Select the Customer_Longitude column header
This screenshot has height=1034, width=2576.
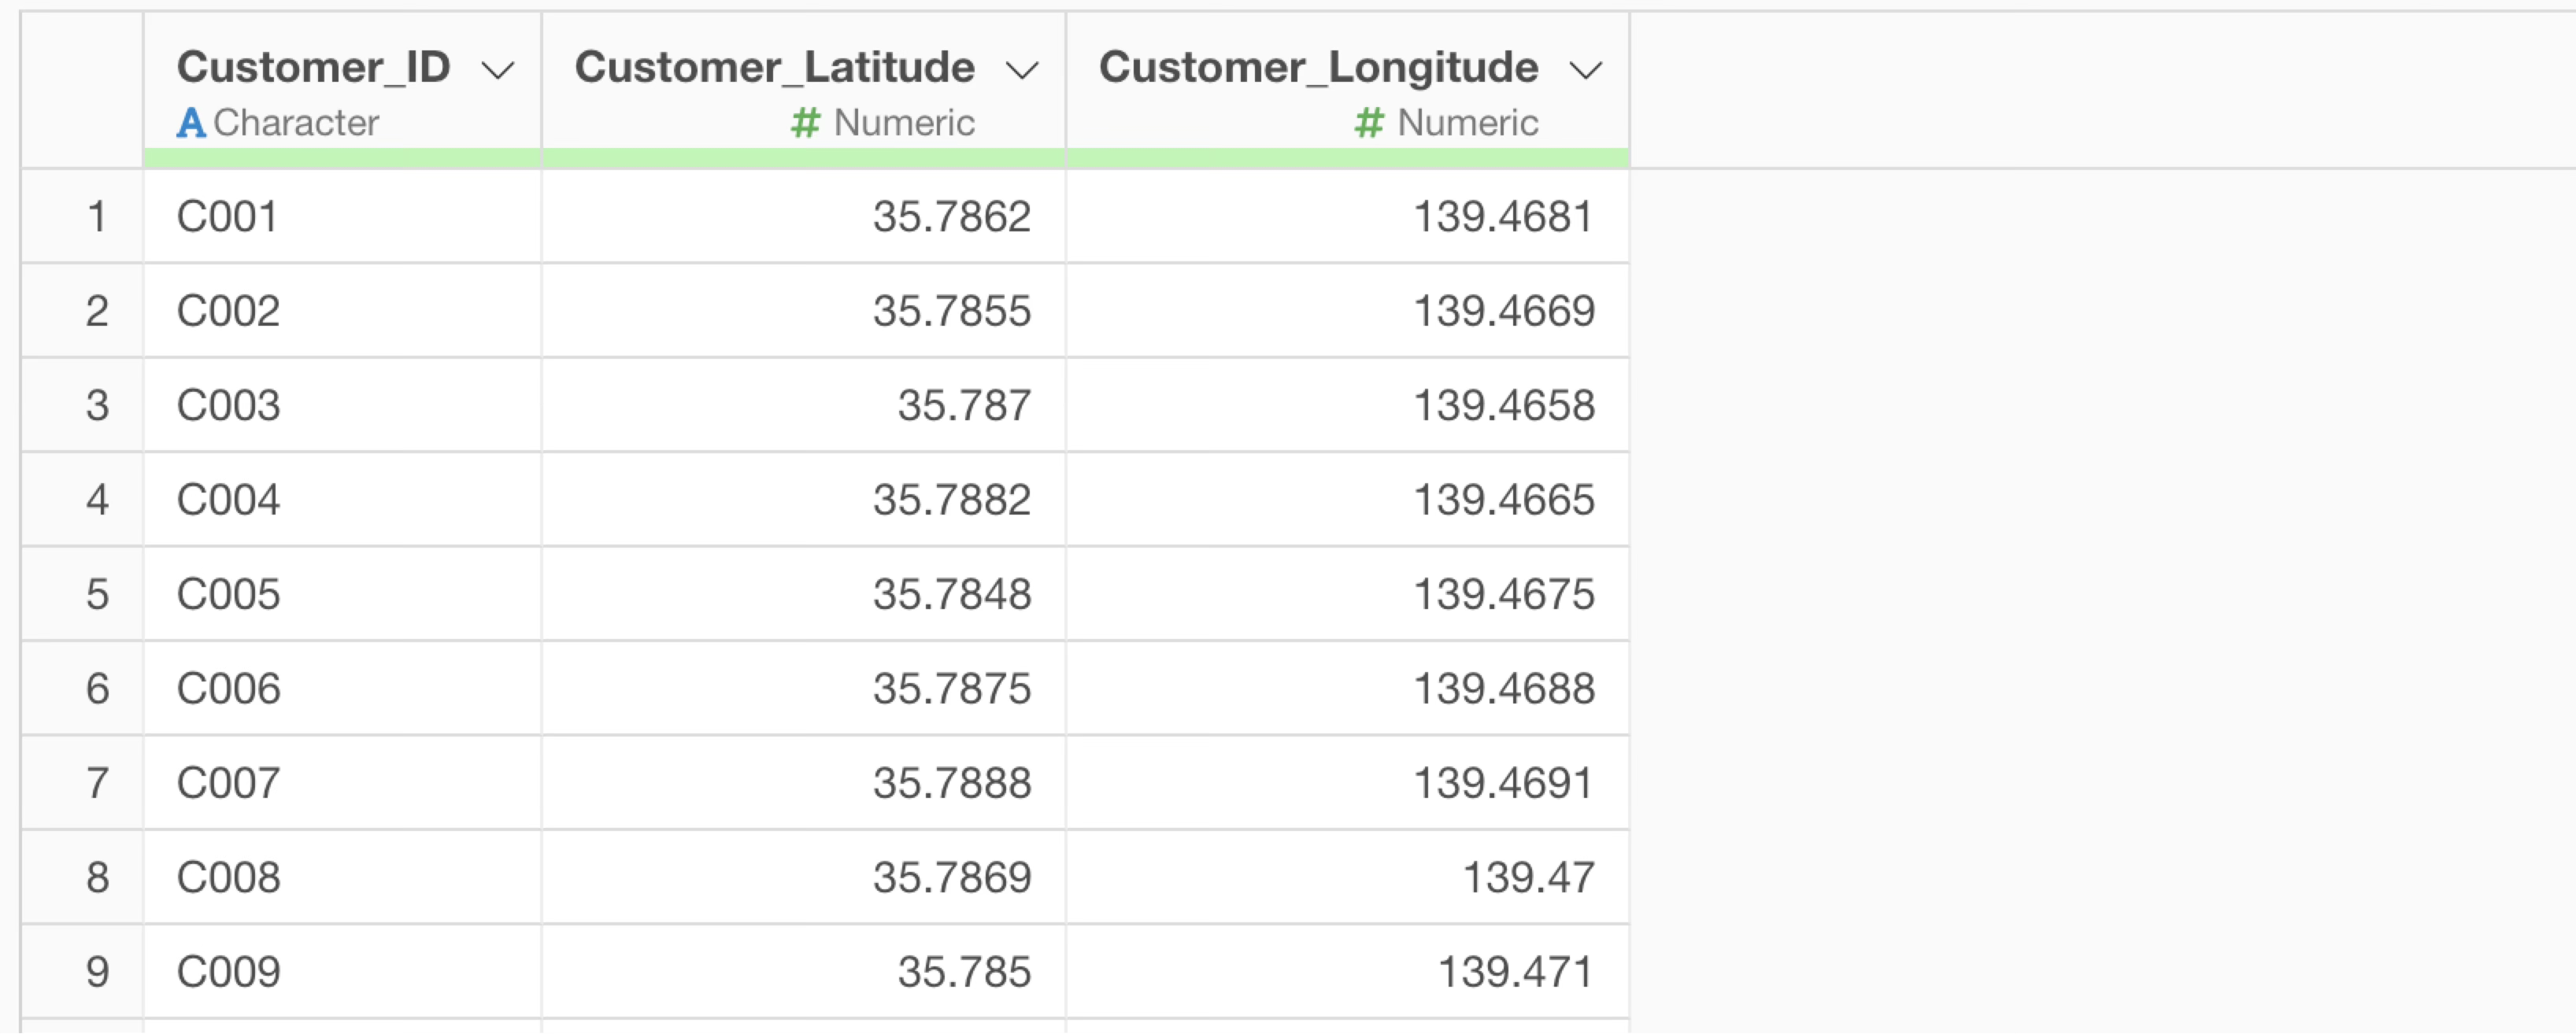(1317, 68)
